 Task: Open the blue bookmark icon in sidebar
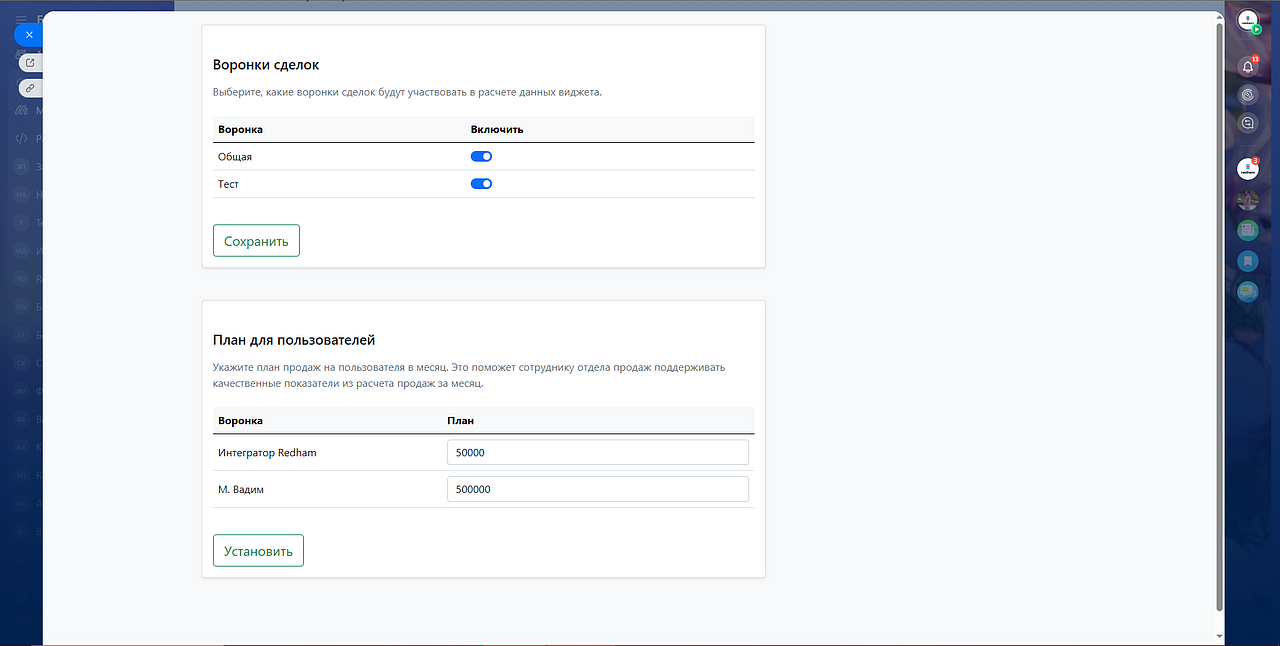point(1247,261)
